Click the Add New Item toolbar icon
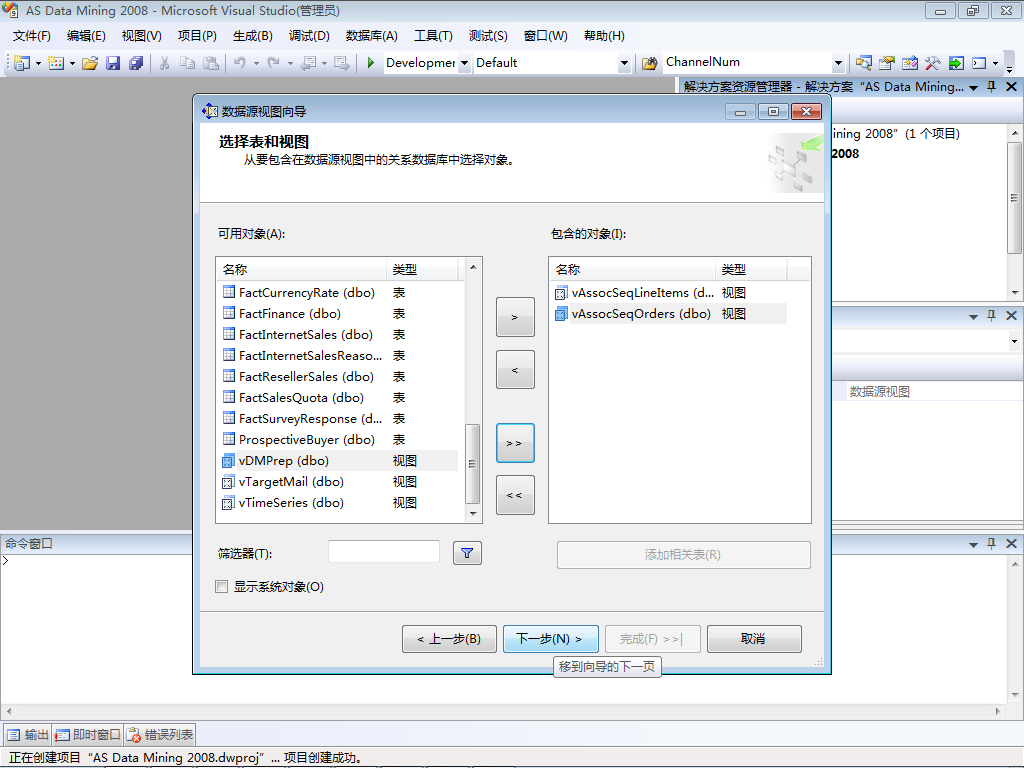1024x768 pixels. pos(56,63)
